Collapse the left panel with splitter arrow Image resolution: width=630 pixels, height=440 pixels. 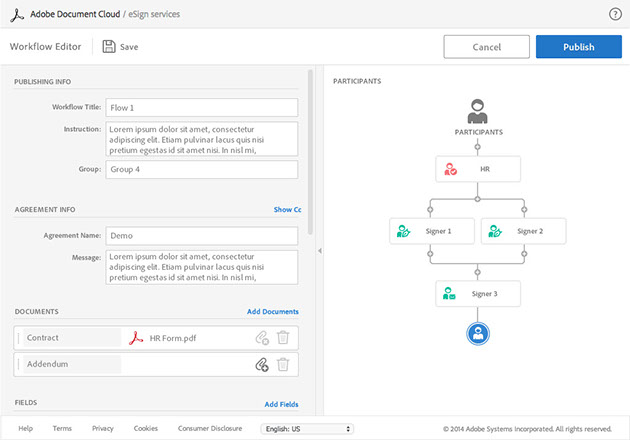(x=319, y=250)
